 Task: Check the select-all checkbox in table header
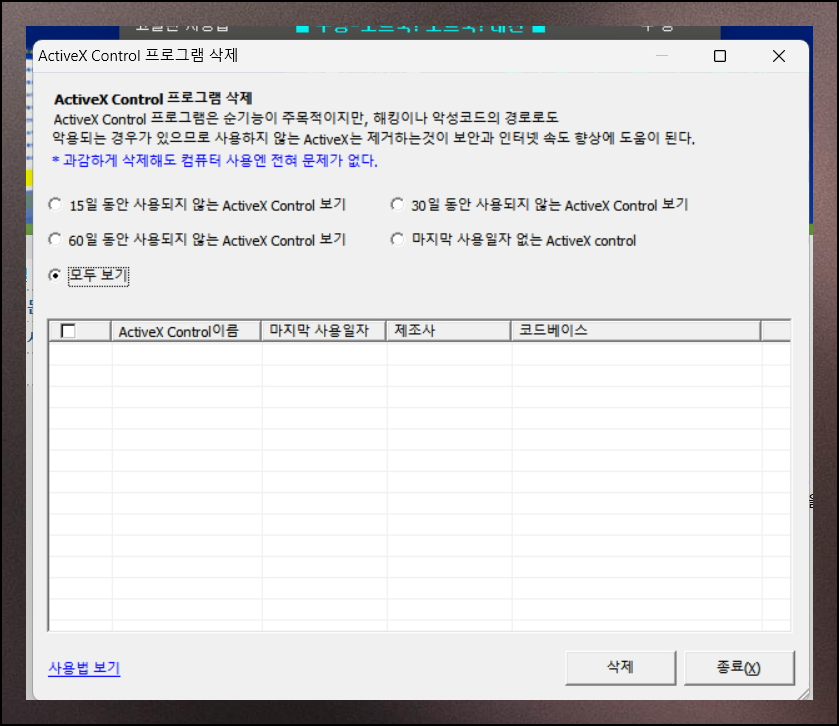(x=68, y=331)
